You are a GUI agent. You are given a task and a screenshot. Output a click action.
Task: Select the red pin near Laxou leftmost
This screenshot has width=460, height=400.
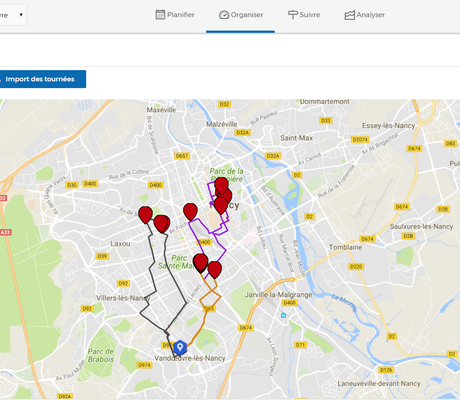pyautogui.click(x=145, y=215)
